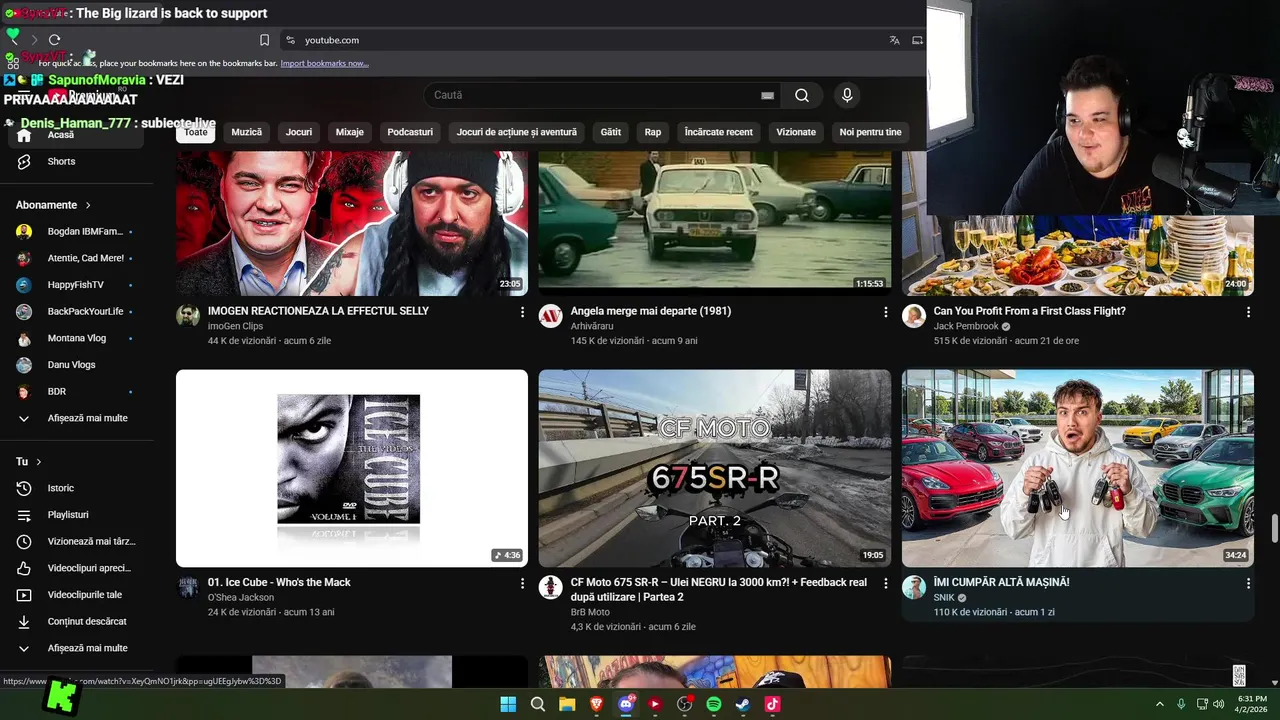The width and height of the screenshot is (1280, 720).
Task: Select the Muzică filter chip
Action: pyautogui.click(x=247, y=132)
